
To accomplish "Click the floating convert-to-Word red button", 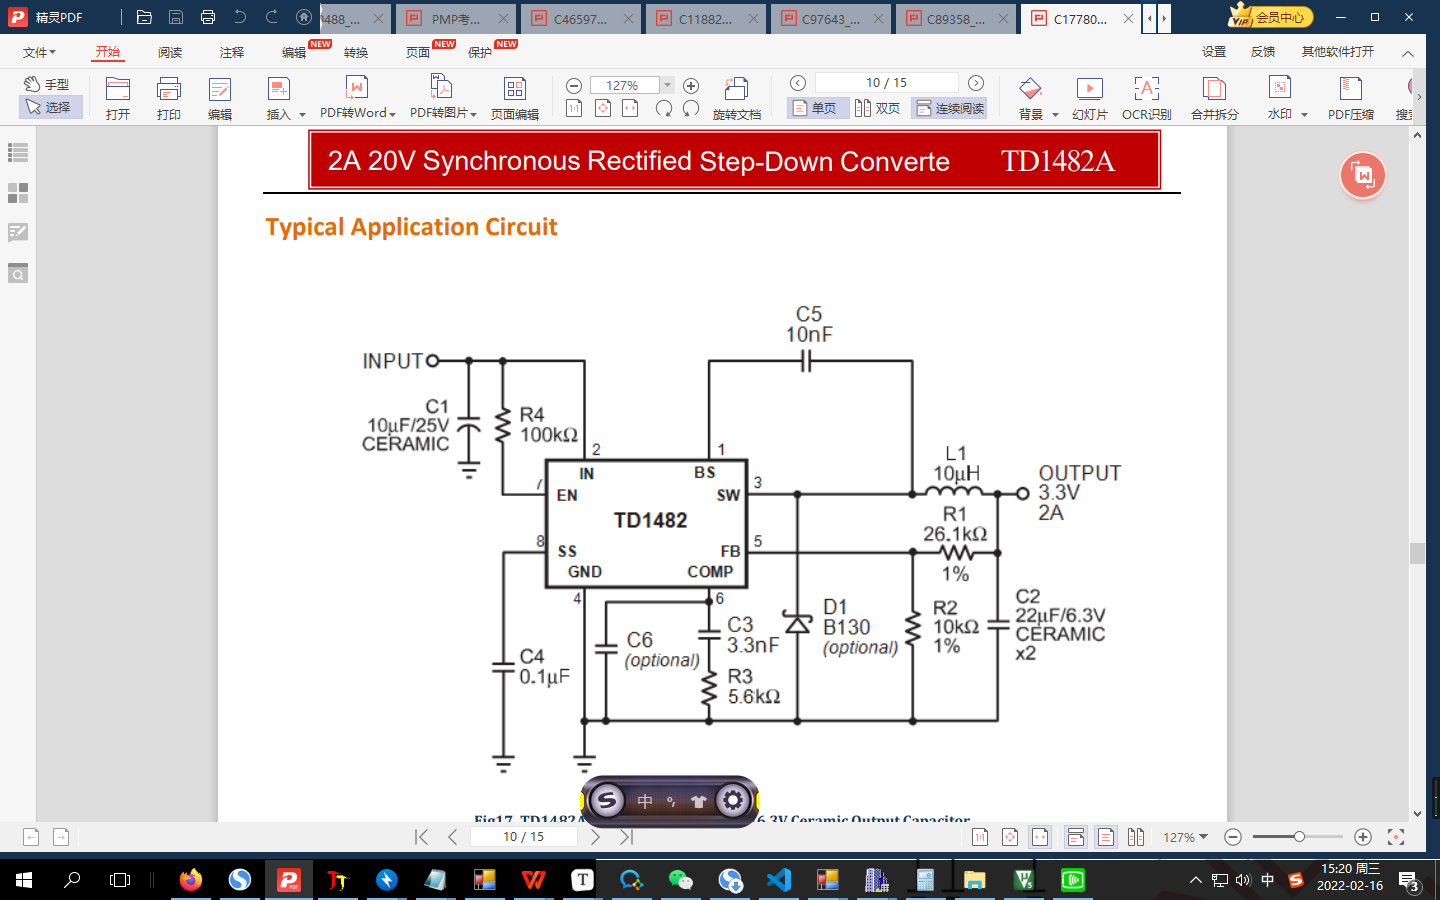I will point(1363,176).
